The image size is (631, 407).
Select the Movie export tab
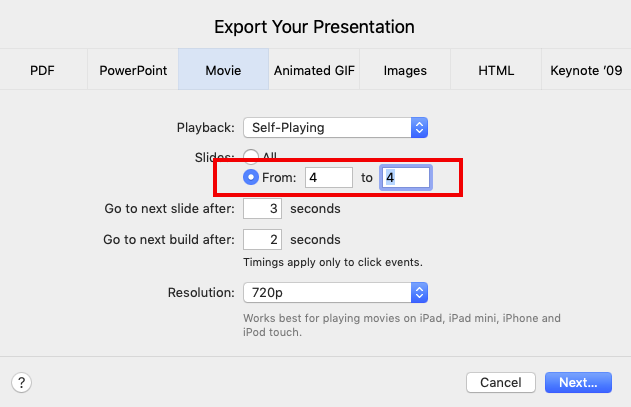(x=223, y=71)
